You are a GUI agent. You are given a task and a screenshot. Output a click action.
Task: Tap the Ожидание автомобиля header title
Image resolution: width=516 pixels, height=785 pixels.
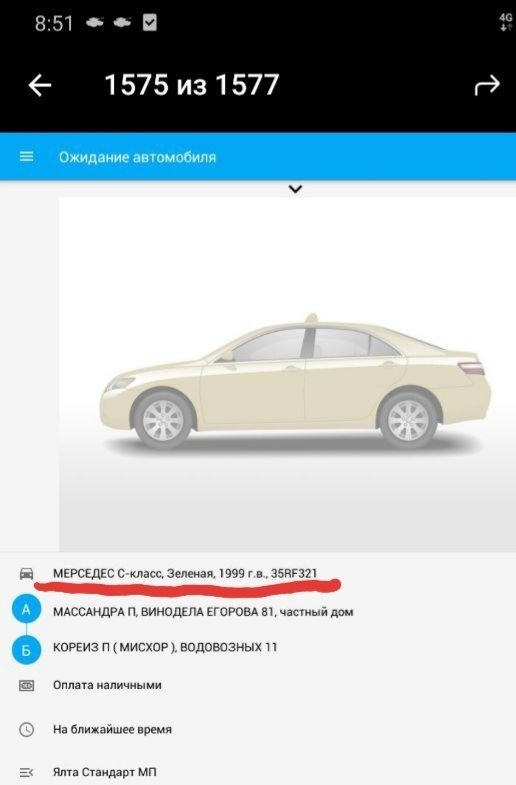pos(138,157)
